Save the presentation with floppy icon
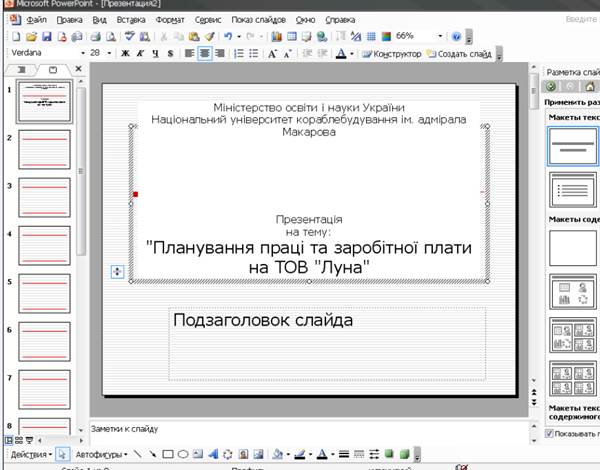 pyautogui.click(x=47, y=36)
